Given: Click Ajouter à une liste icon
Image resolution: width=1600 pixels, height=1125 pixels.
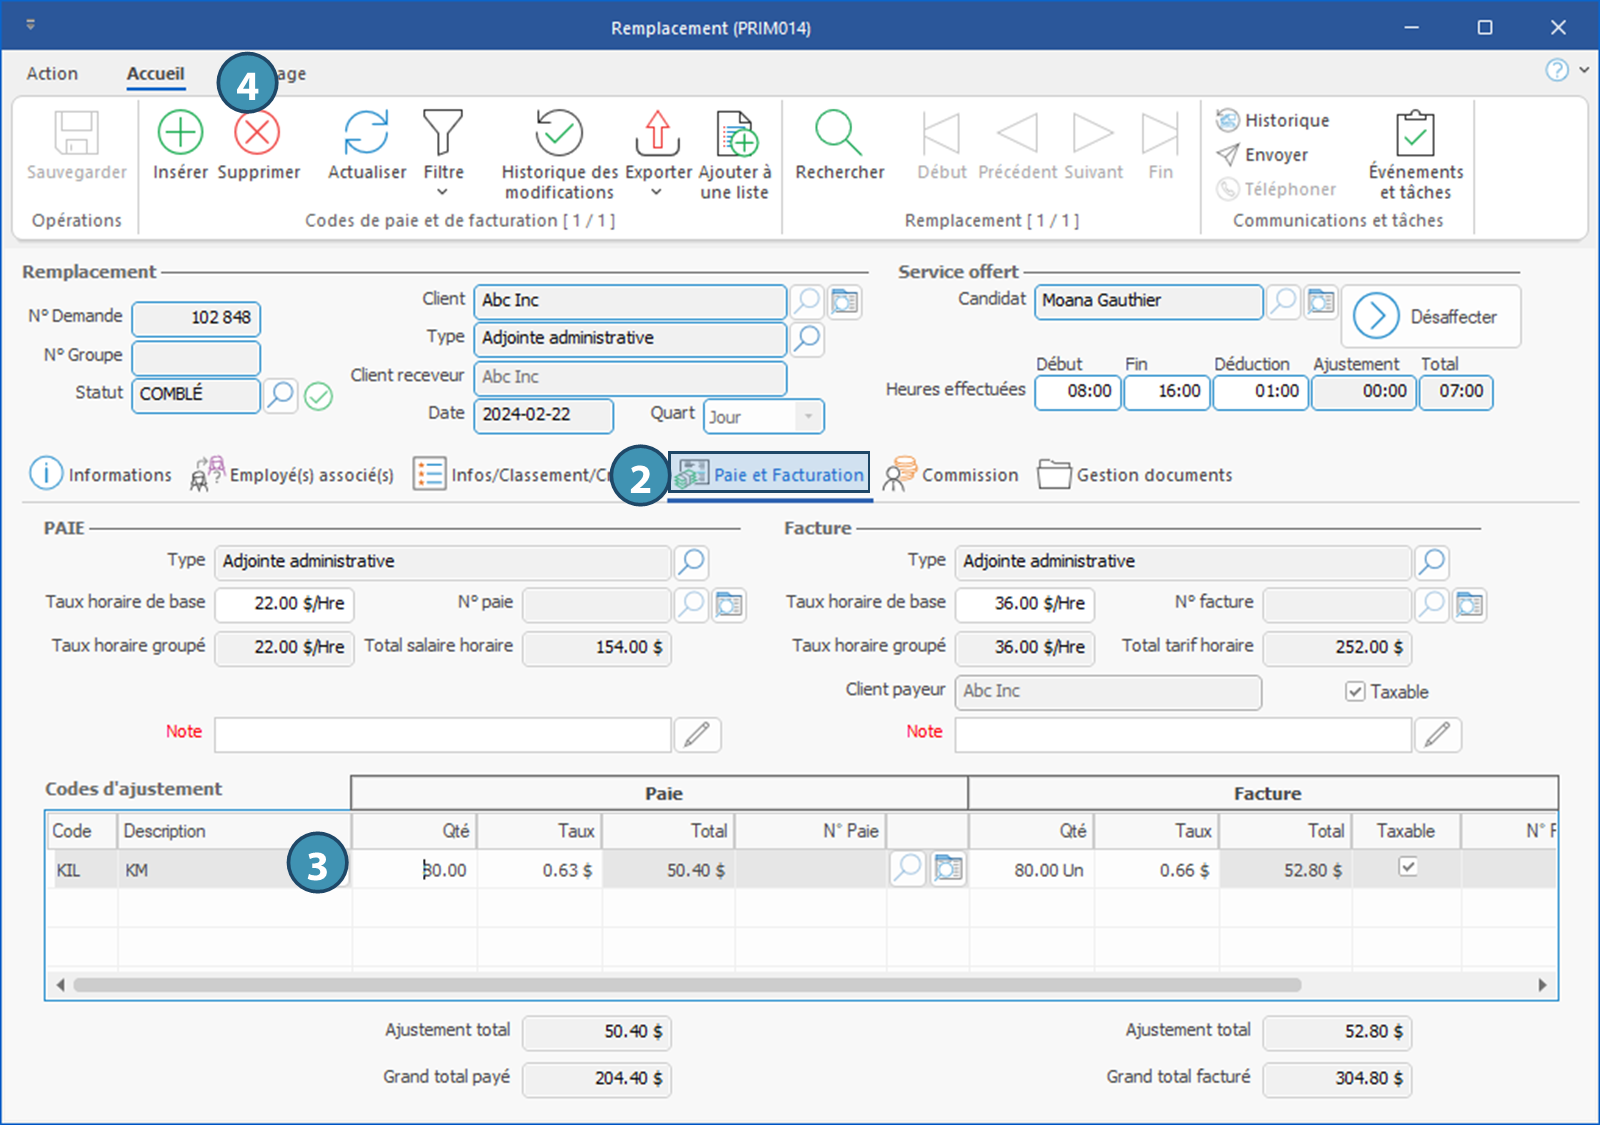Looking at the screenshot, I should click(736, 133).
